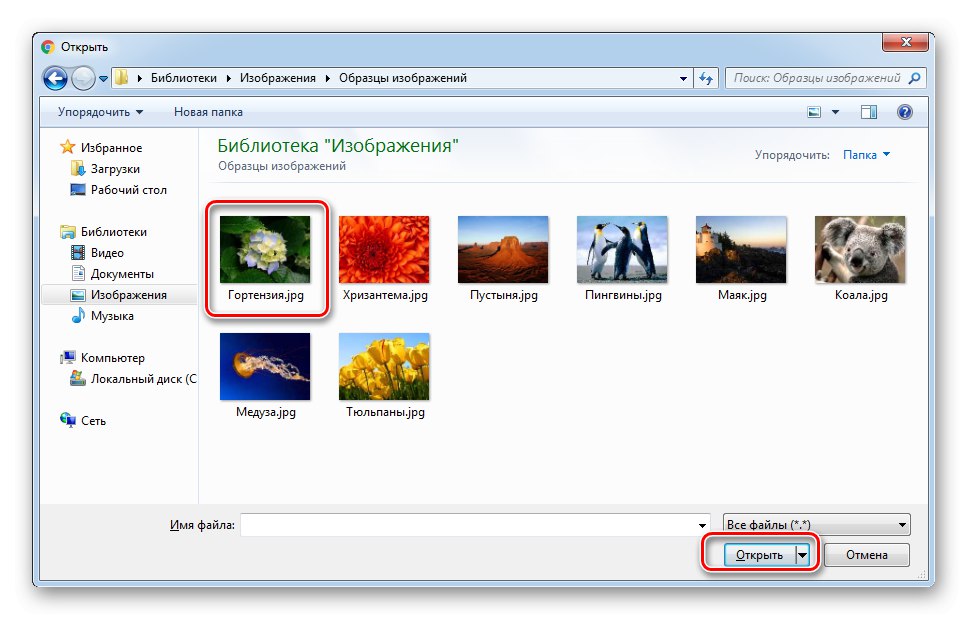Open the view options dropdown arrow
Viewport: 968px width, 620px height.
tap(835, 112)
